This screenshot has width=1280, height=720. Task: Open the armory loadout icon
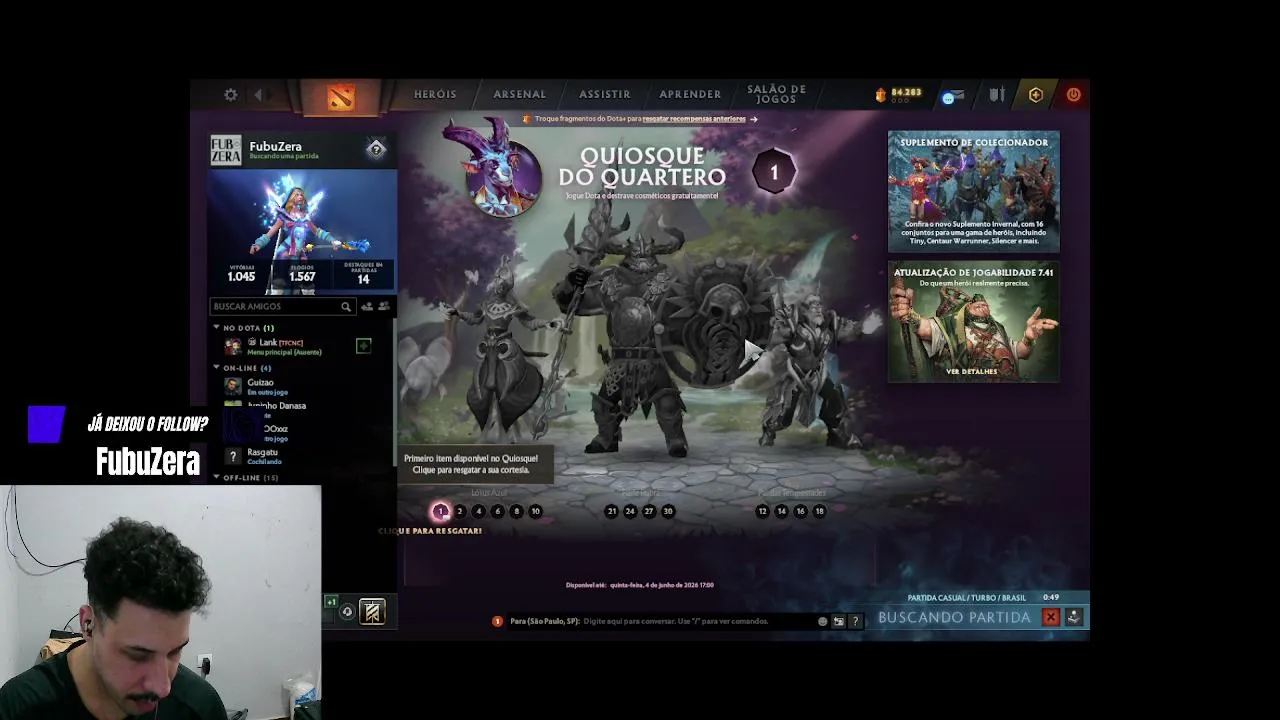(997, 95)
